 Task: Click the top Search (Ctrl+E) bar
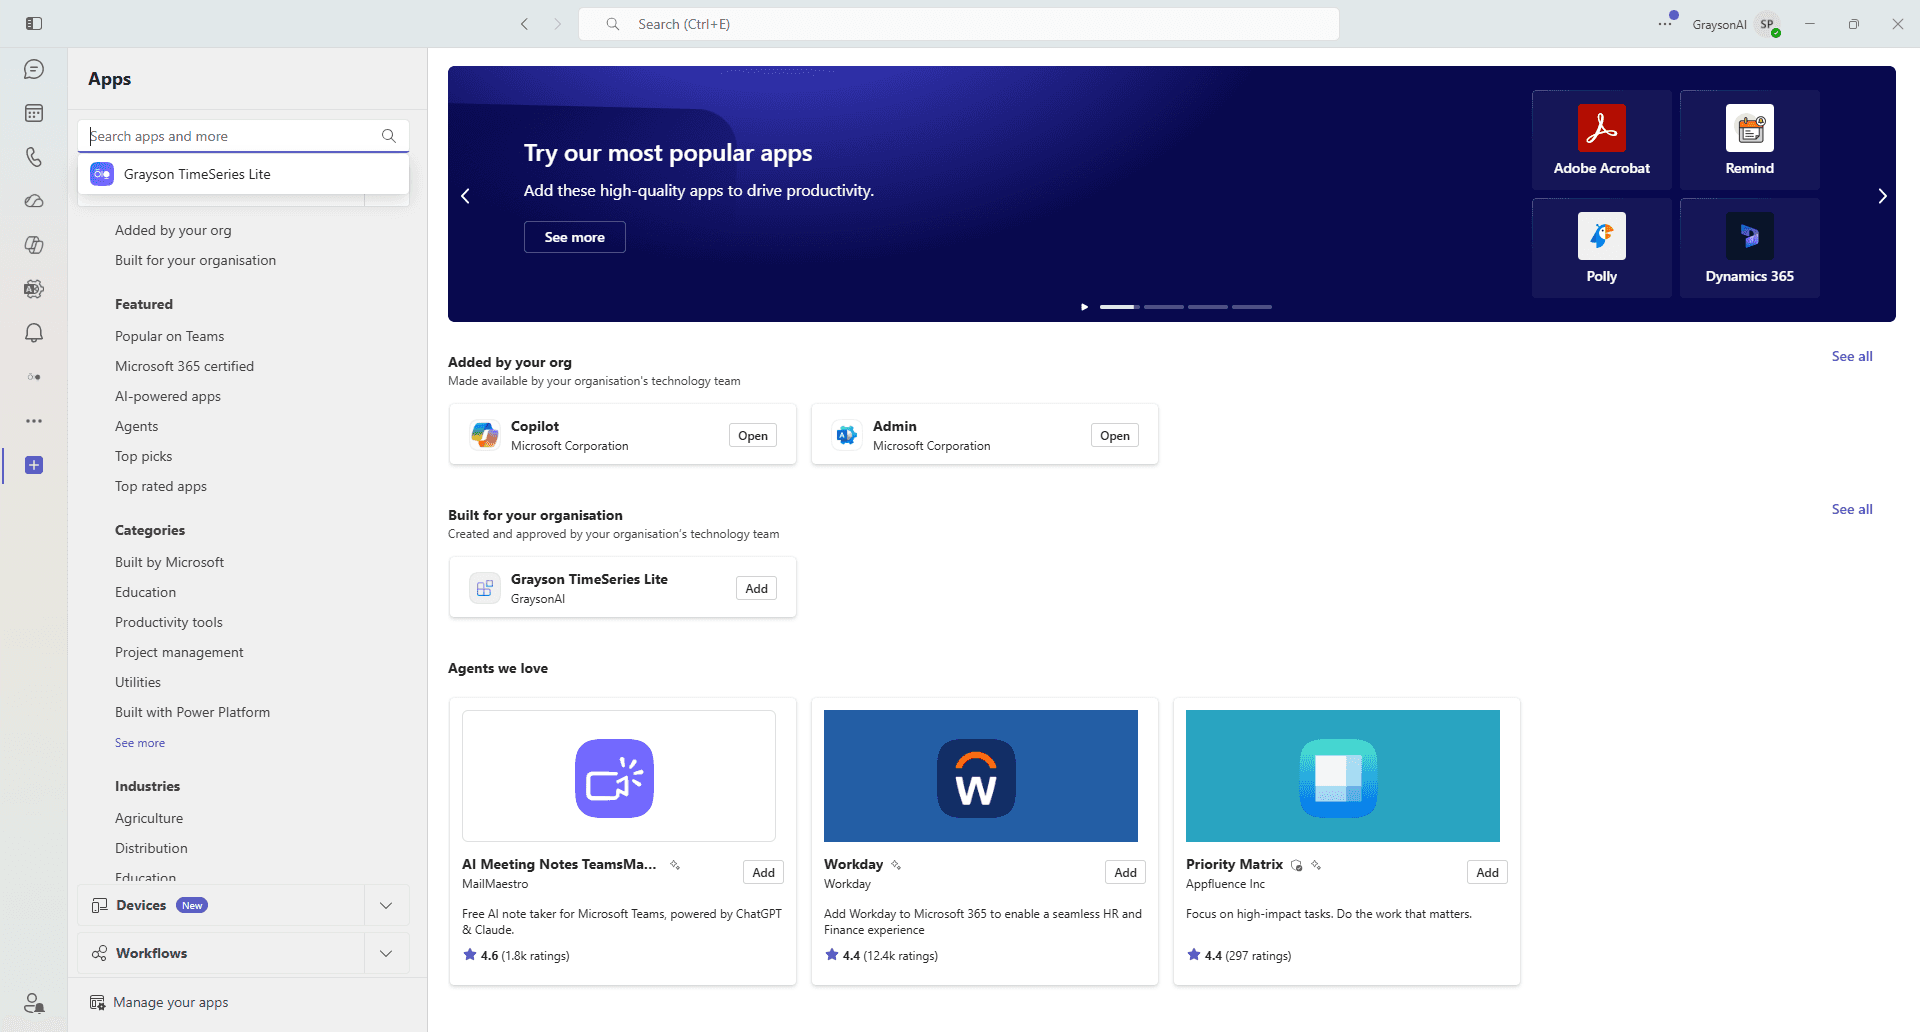pyautogui.click(x=959, y=24)
